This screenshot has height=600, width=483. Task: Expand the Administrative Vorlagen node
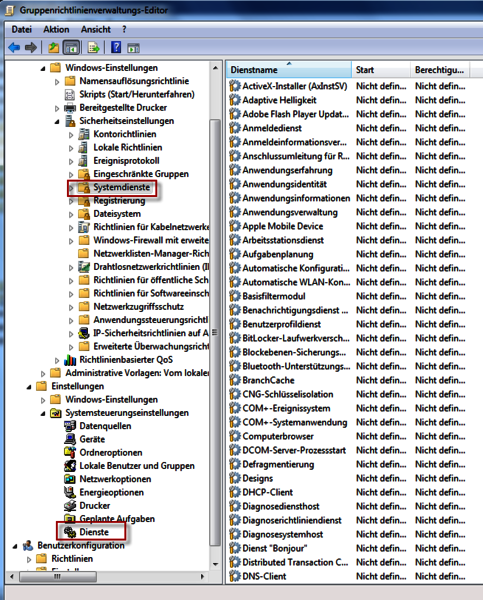pos(43,373)
